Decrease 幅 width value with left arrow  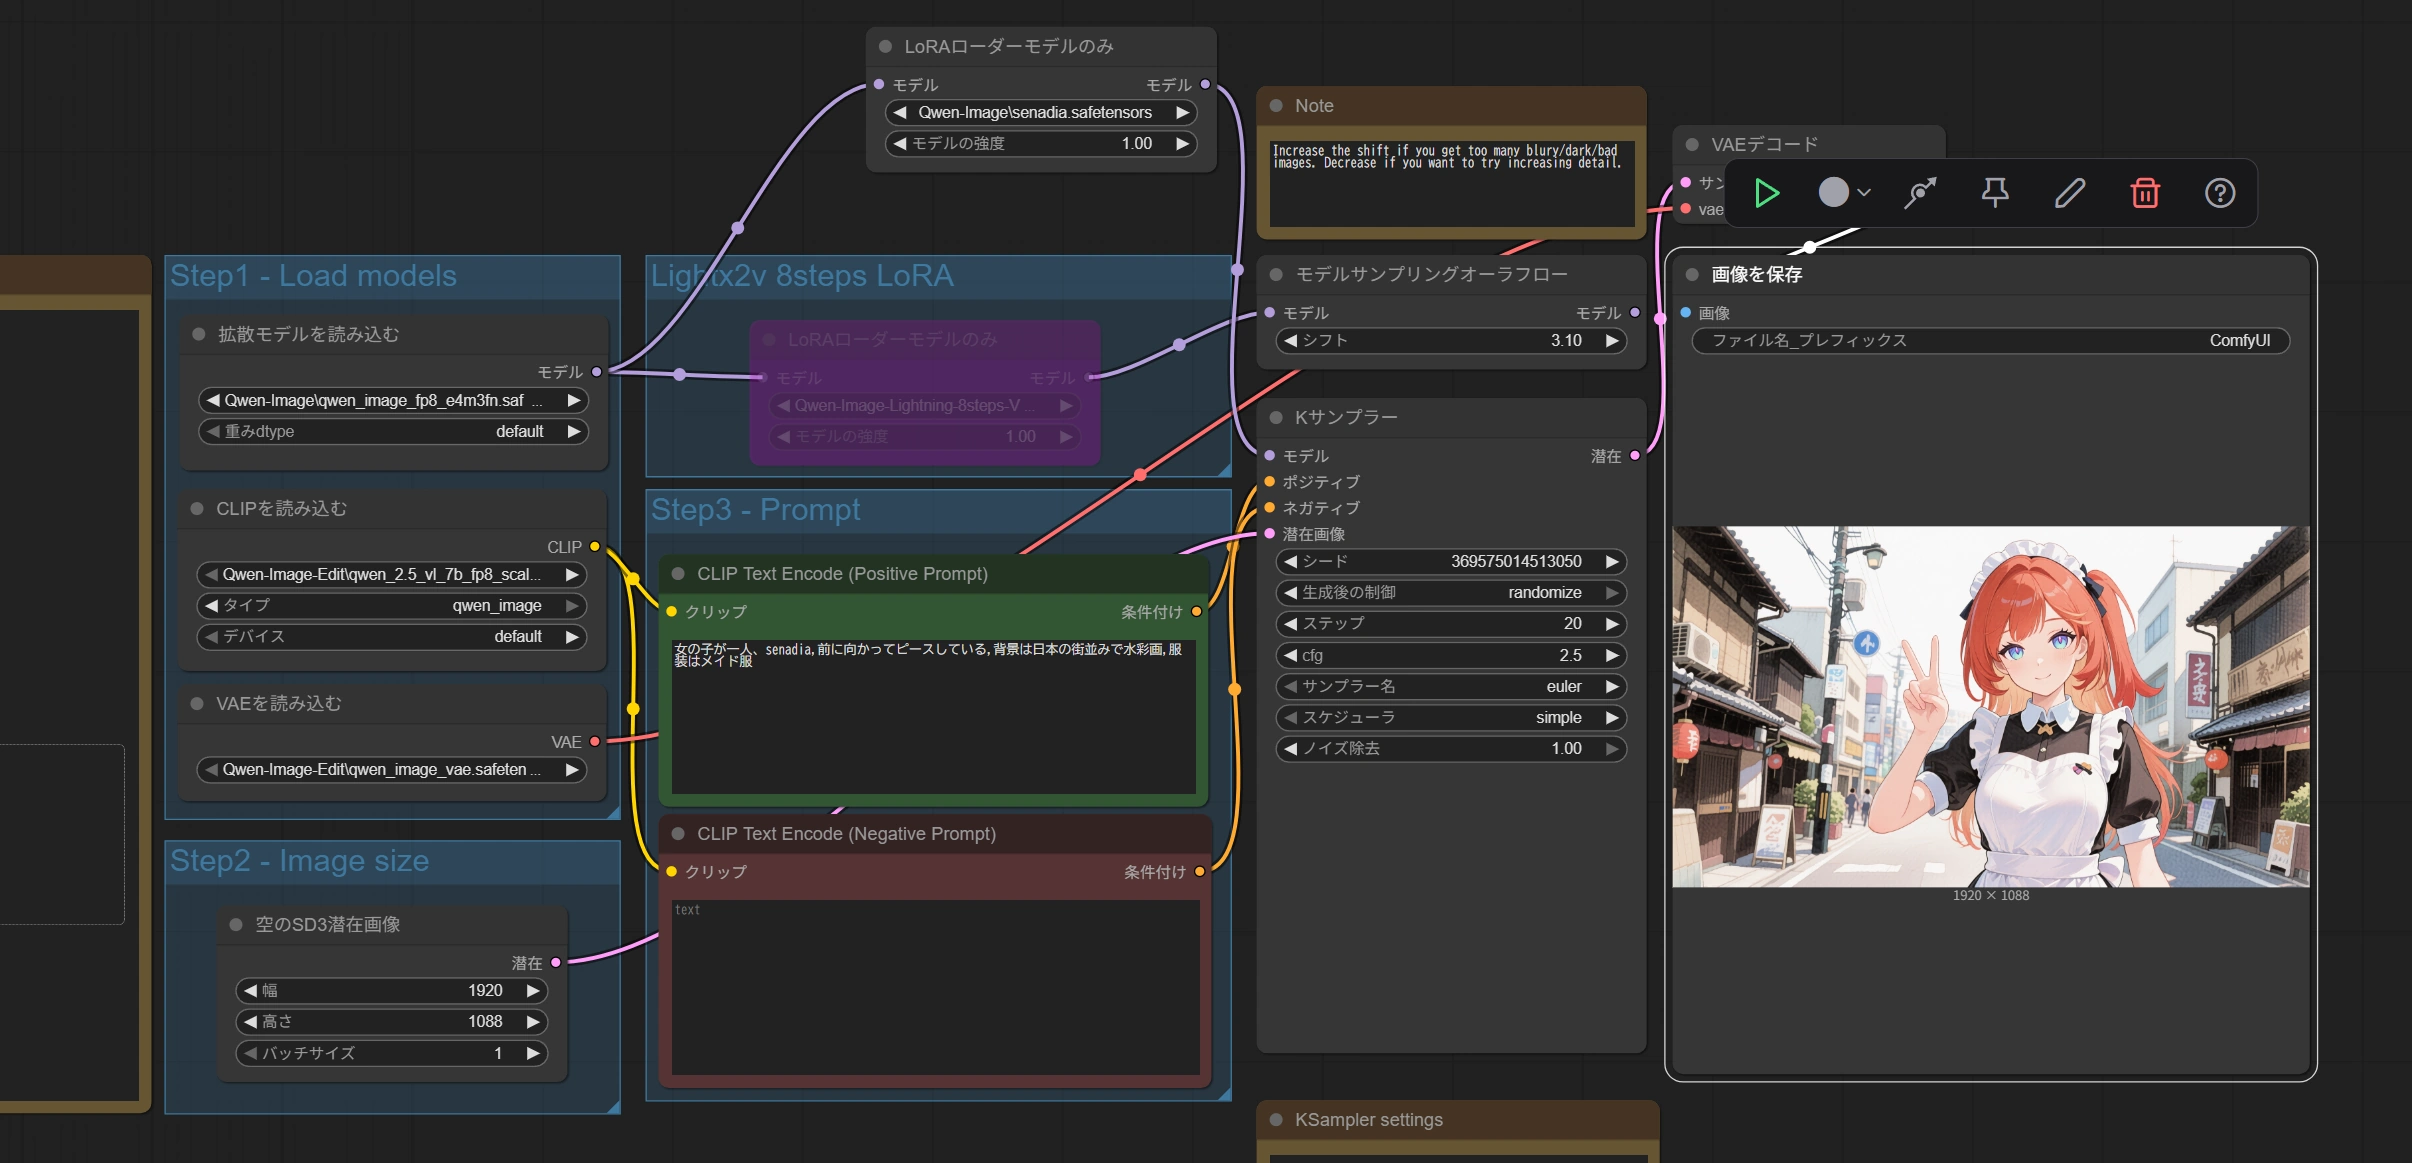pos(251,991)
